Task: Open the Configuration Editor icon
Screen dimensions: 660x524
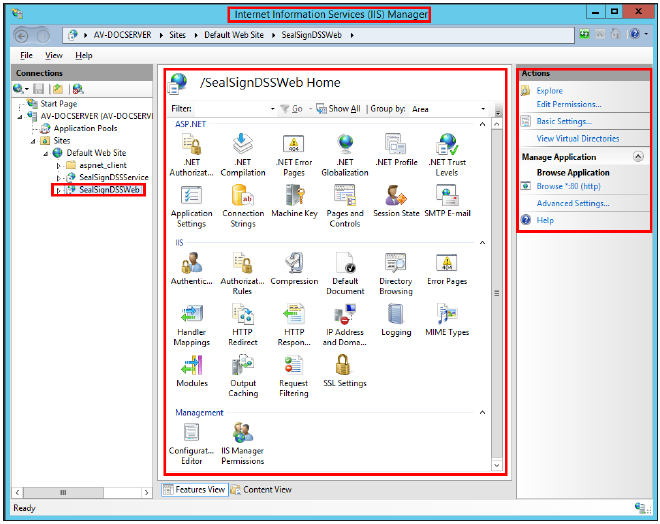Action: click(191, 435)
